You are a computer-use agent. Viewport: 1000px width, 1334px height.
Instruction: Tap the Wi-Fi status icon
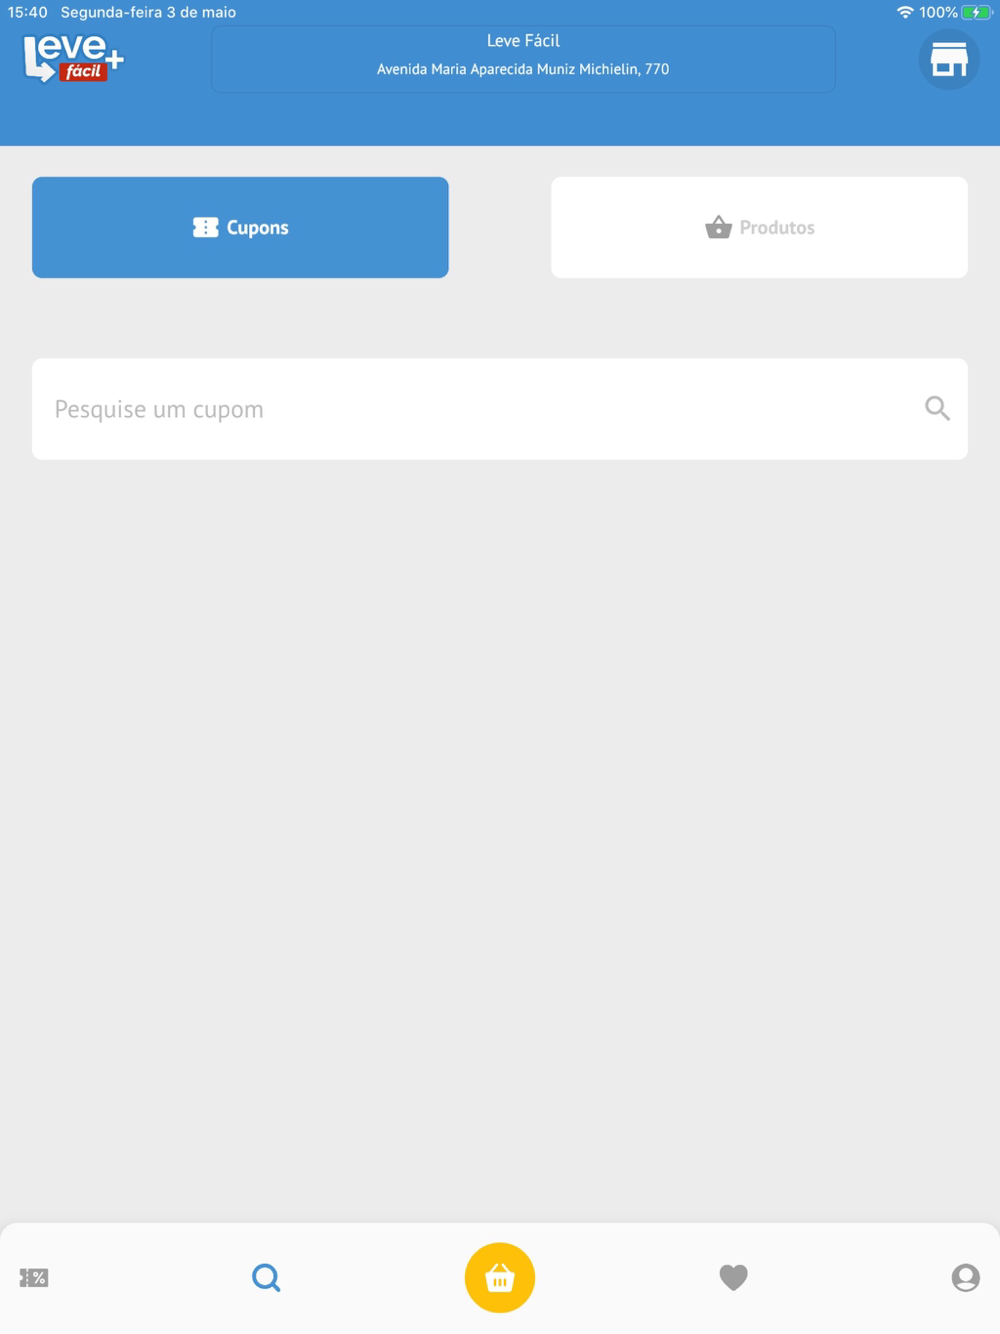tap(905, 12)
